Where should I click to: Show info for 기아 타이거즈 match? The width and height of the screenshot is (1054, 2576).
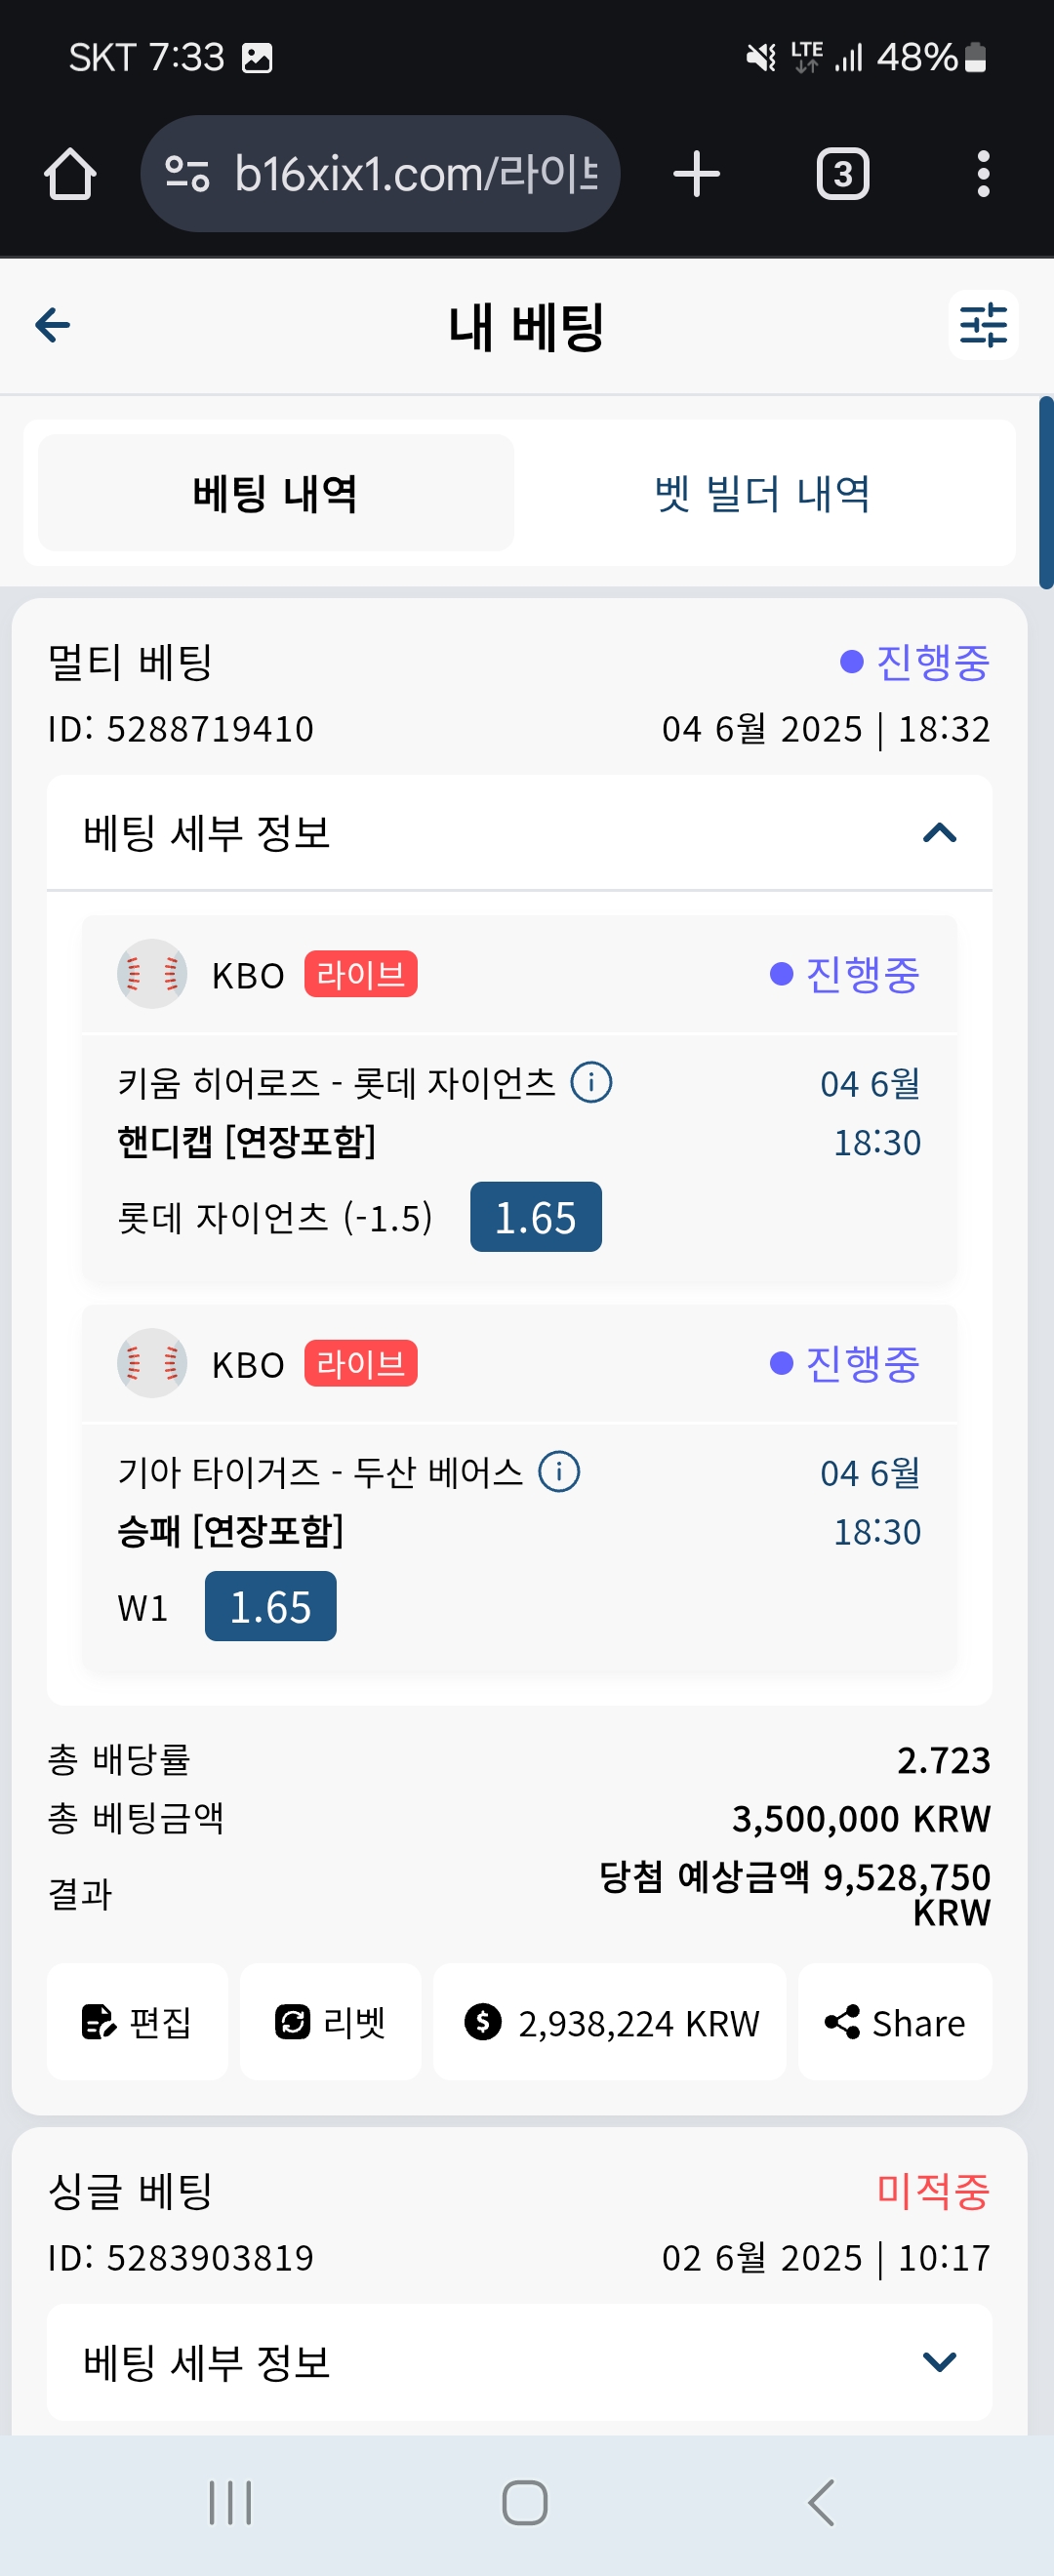point(559,1471)
